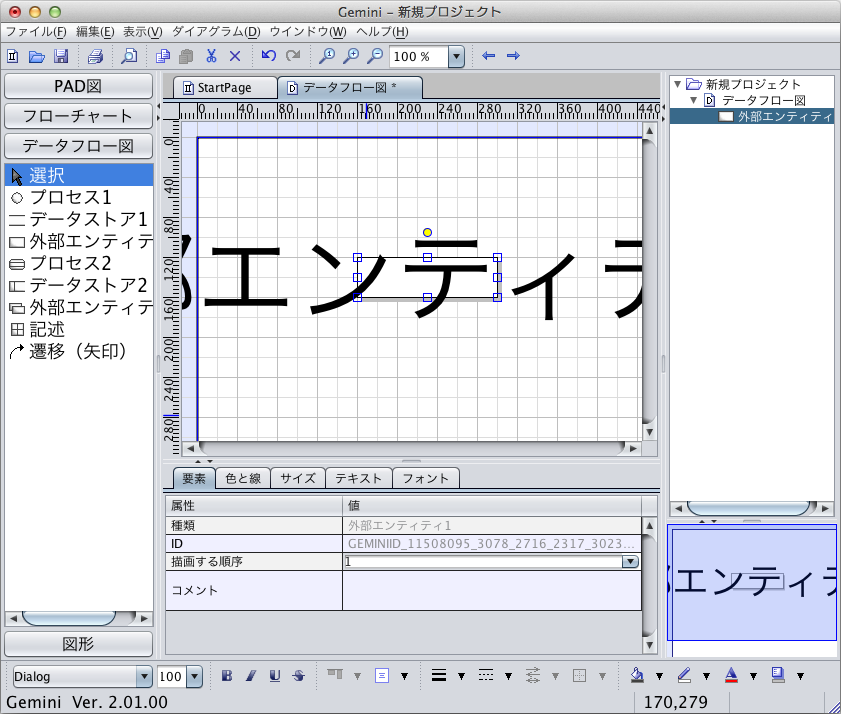Copy the selection using the copy icon

coord(163,56)
